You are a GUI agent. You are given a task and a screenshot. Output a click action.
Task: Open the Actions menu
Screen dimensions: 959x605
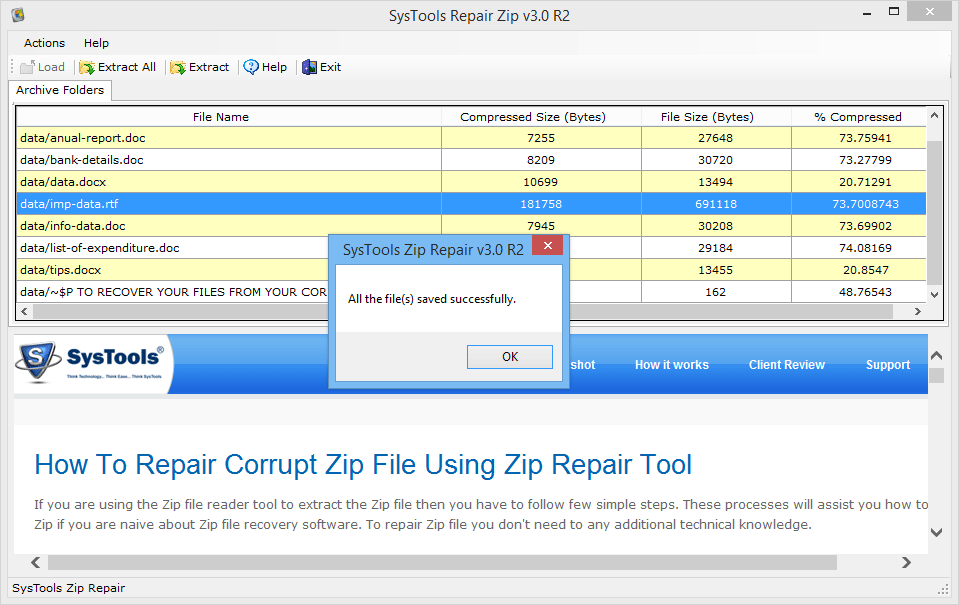[x=44, y=43]
